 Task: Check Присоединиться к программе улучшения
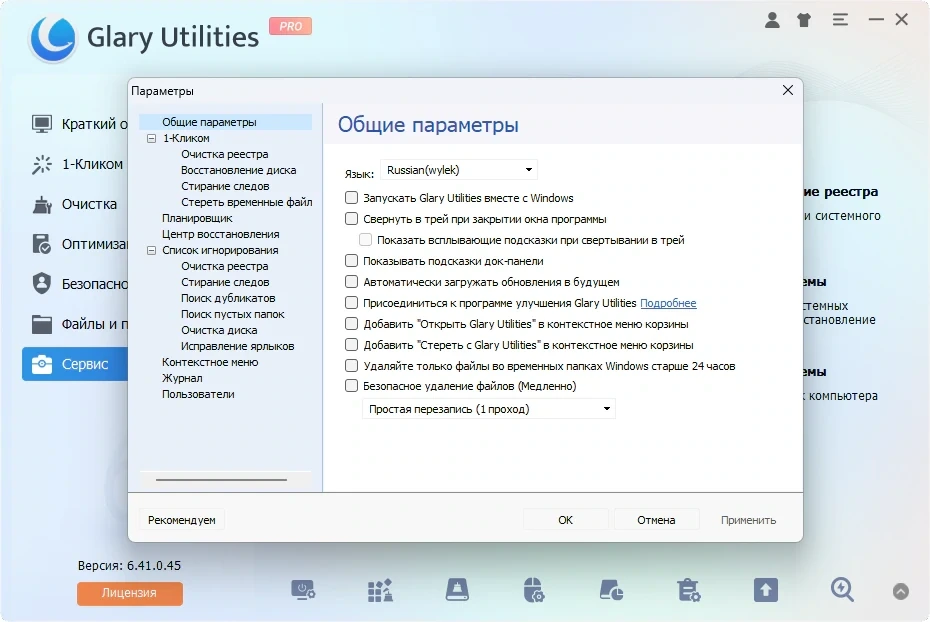point(351,303)
